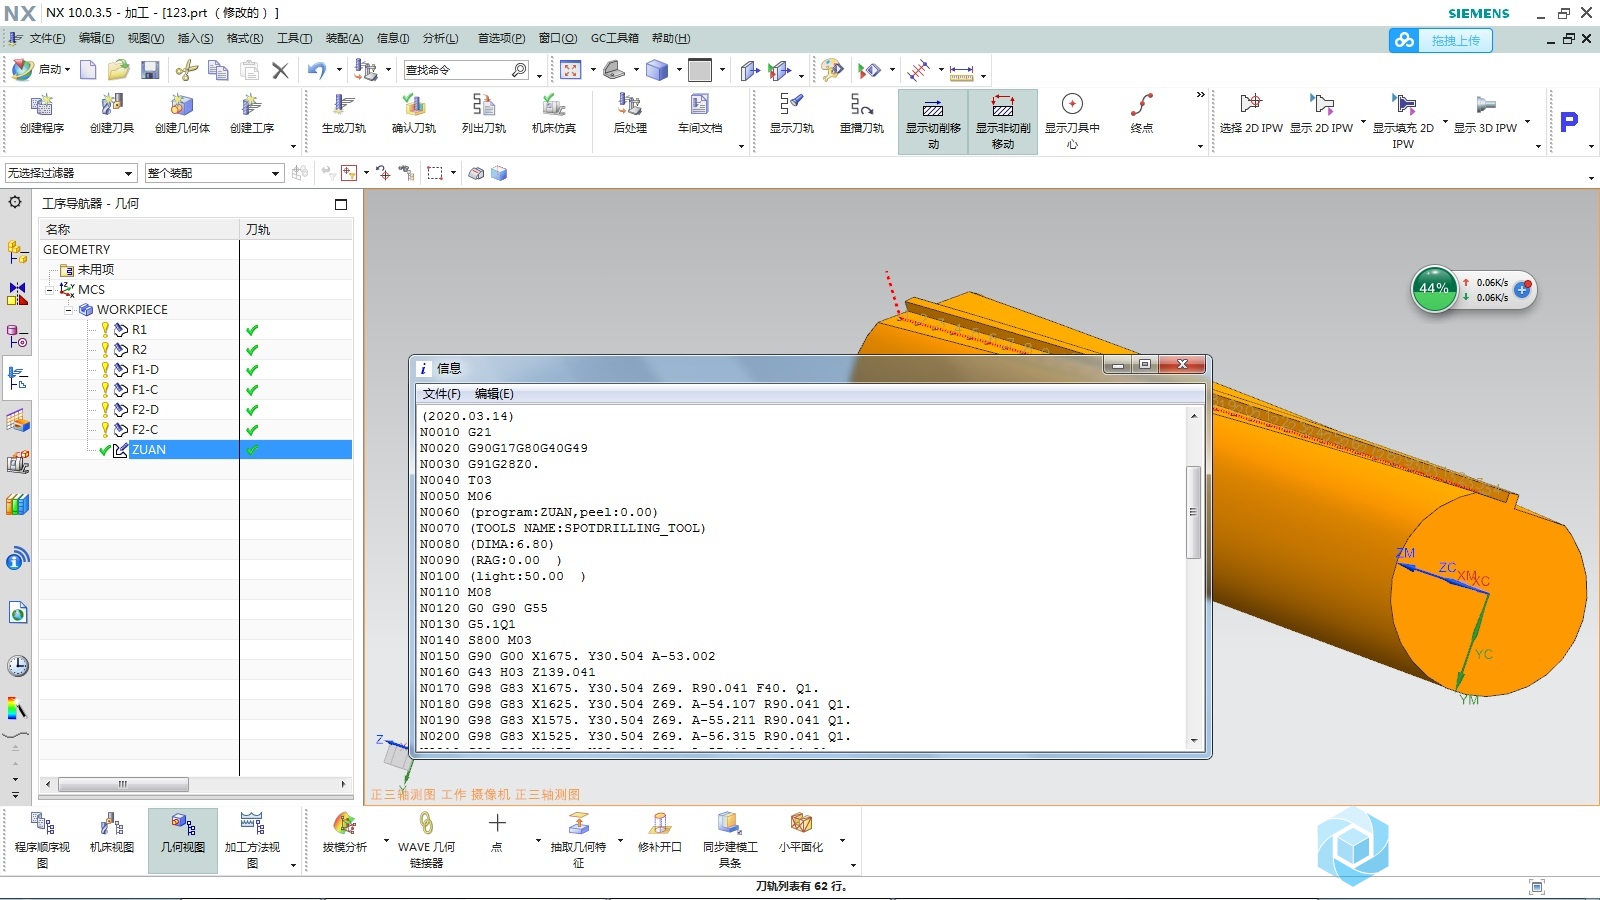Click 显示 2D IPW icon
Viewport: 1600px width, 900px height.
coord(1321,114)
